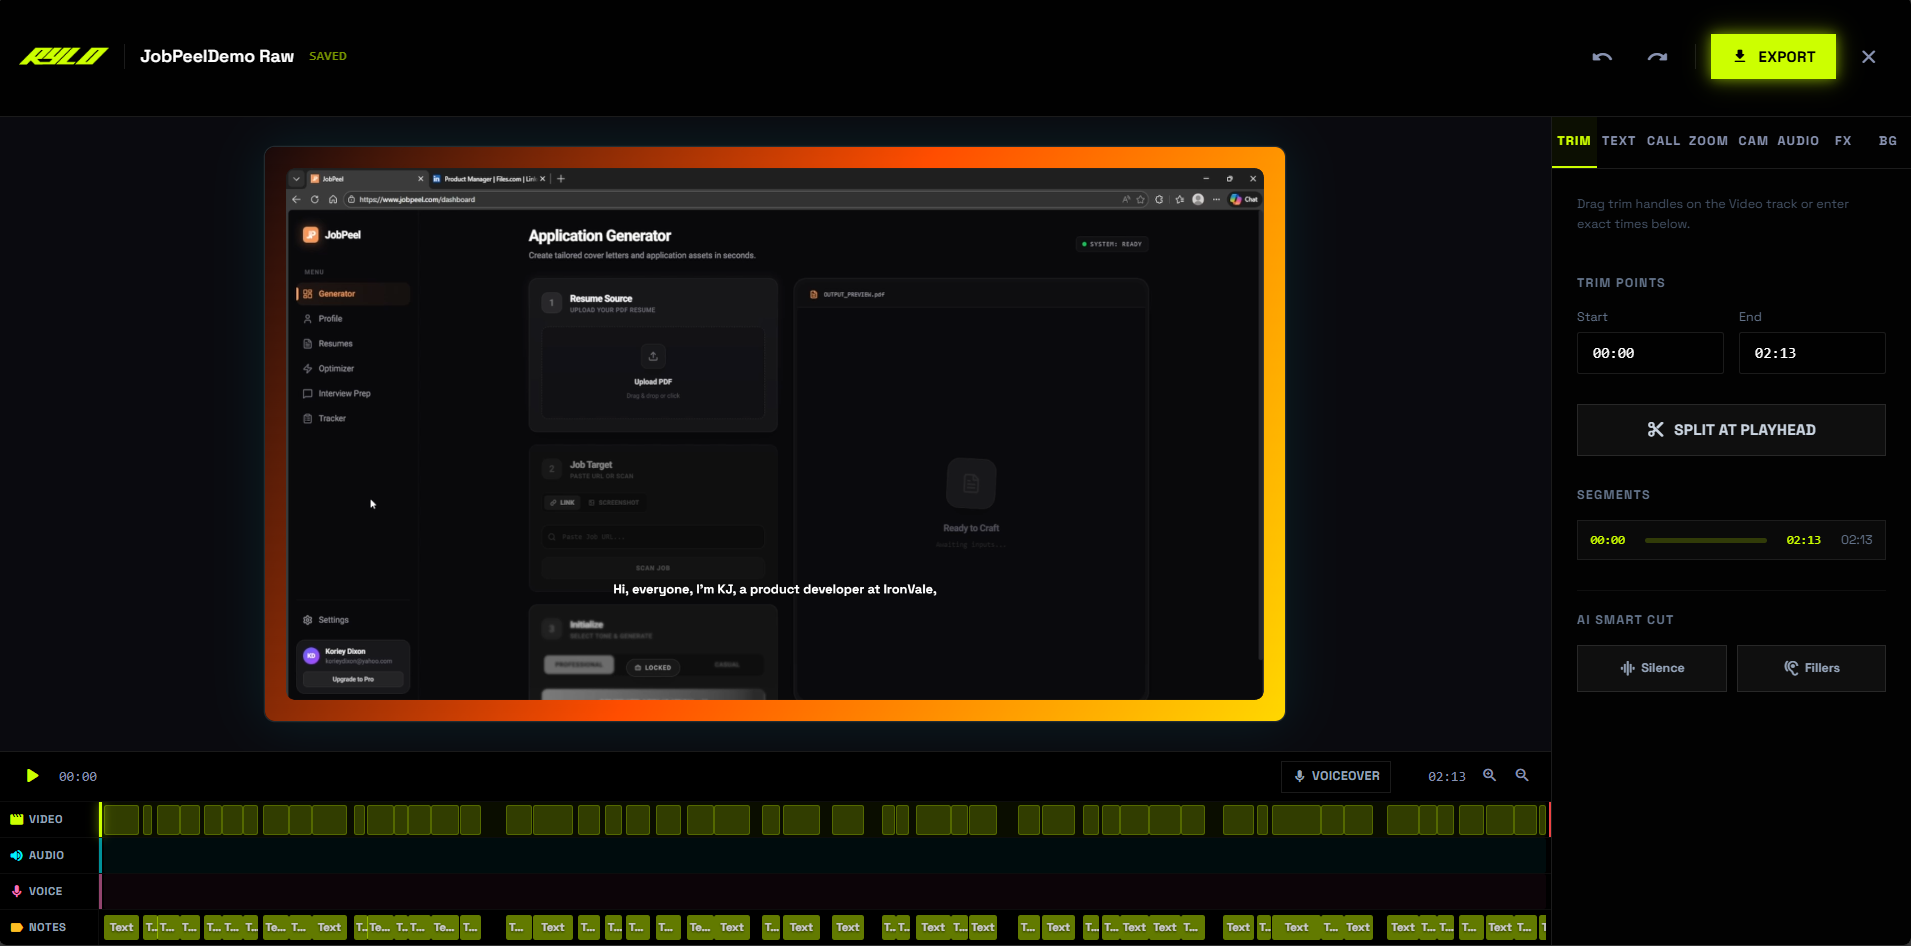Click the End trim time field showing 02:13

(1810, 352)
